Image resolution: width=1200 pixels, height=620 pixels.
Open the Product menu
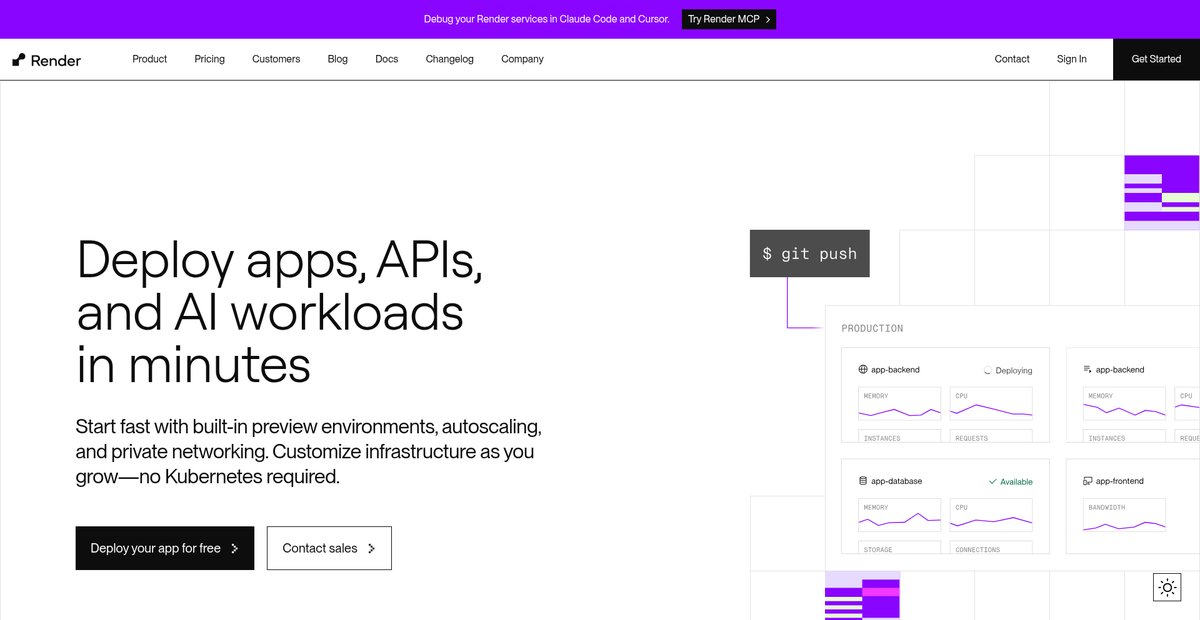[x=150, y=59]
